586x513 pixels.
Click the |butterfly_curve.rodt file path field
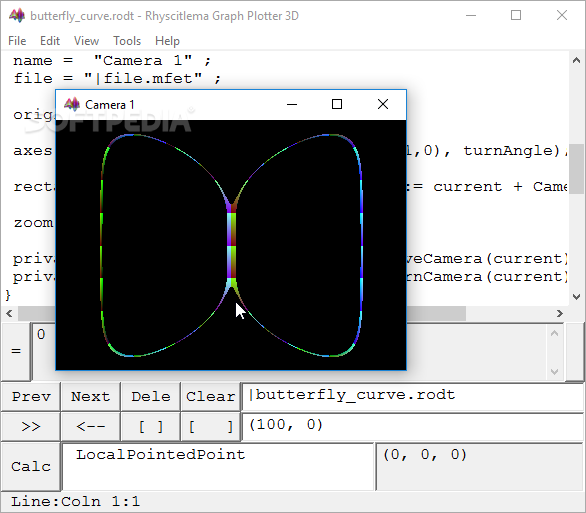click(413, 396)
